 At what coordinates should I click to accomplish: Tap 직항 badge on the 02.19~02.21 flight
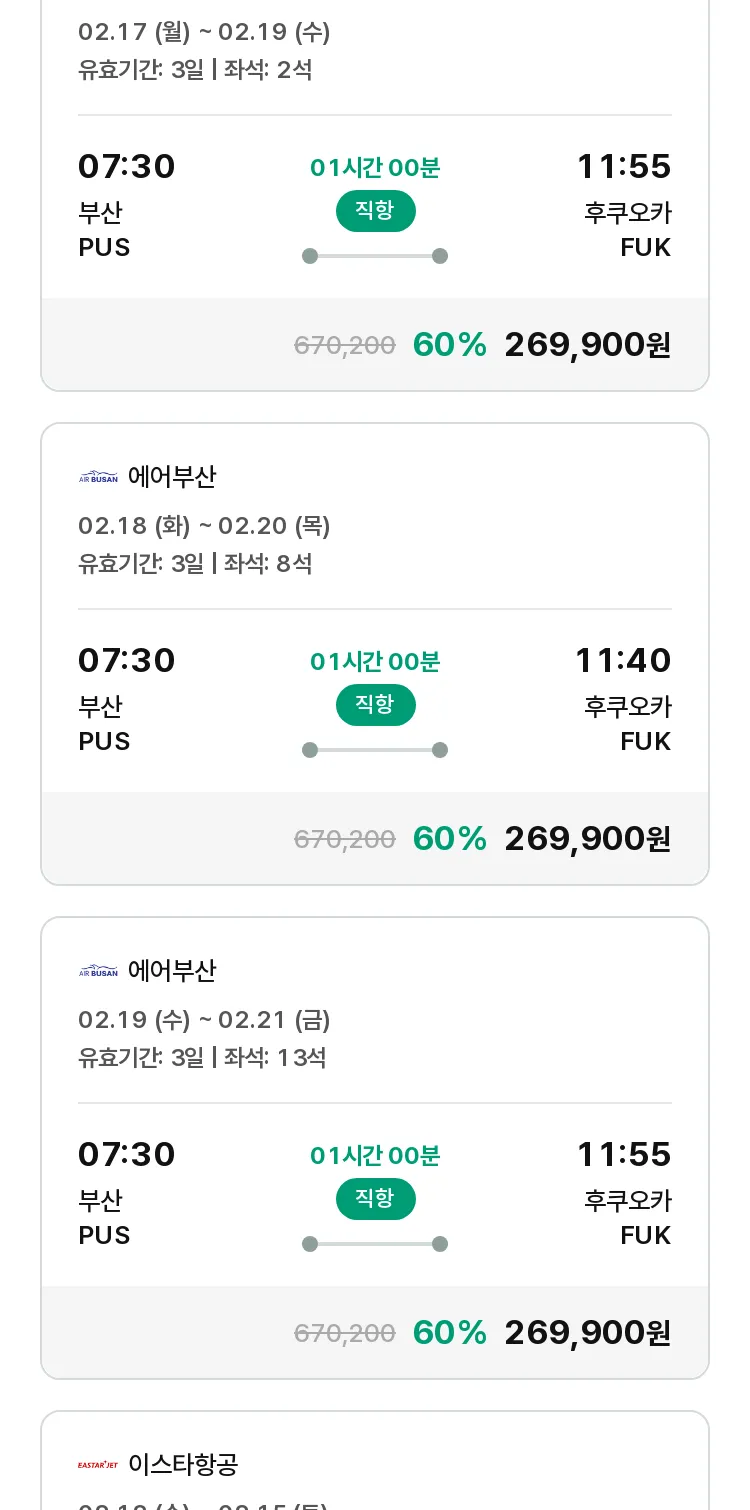pyautogui.click(x=375, y=1199)
